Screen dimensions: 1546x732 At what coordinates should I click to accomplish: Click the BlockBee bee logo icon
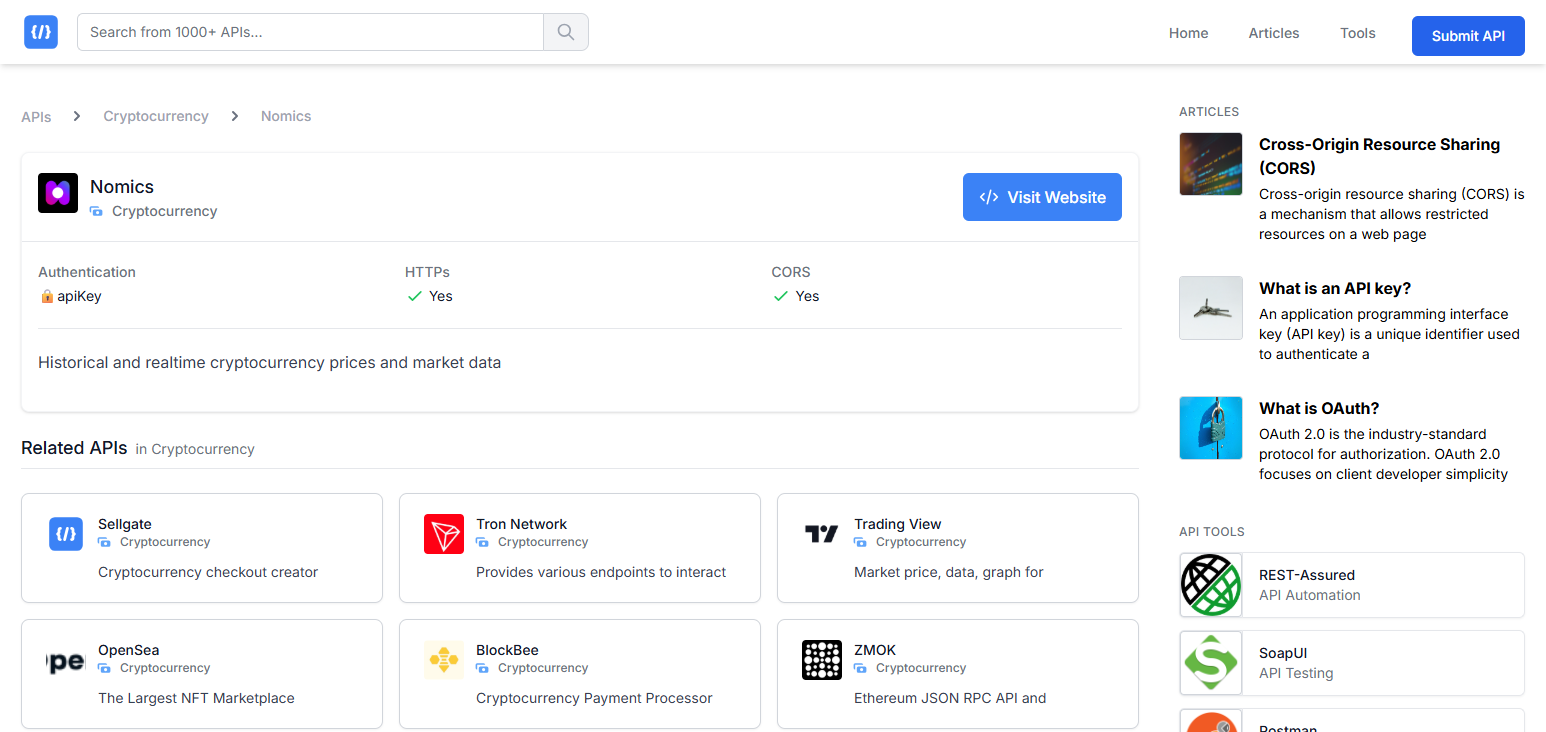point(444,660)
